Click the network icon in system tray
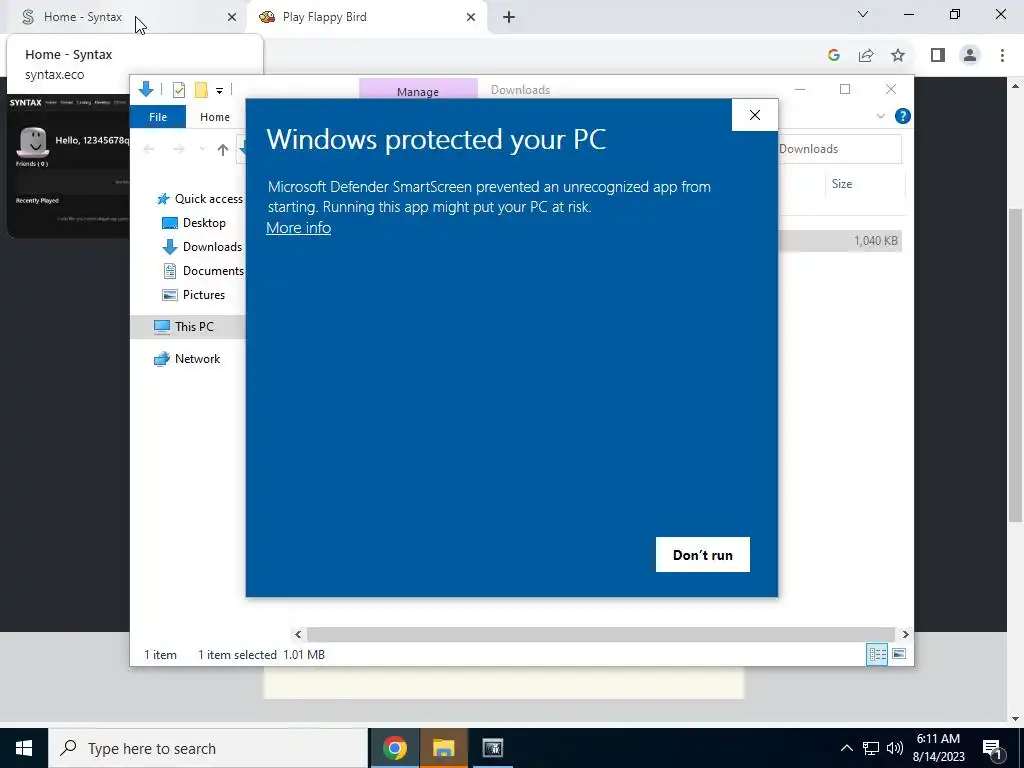Screen dimensions: 1024x768 click(x=871, y=748)
